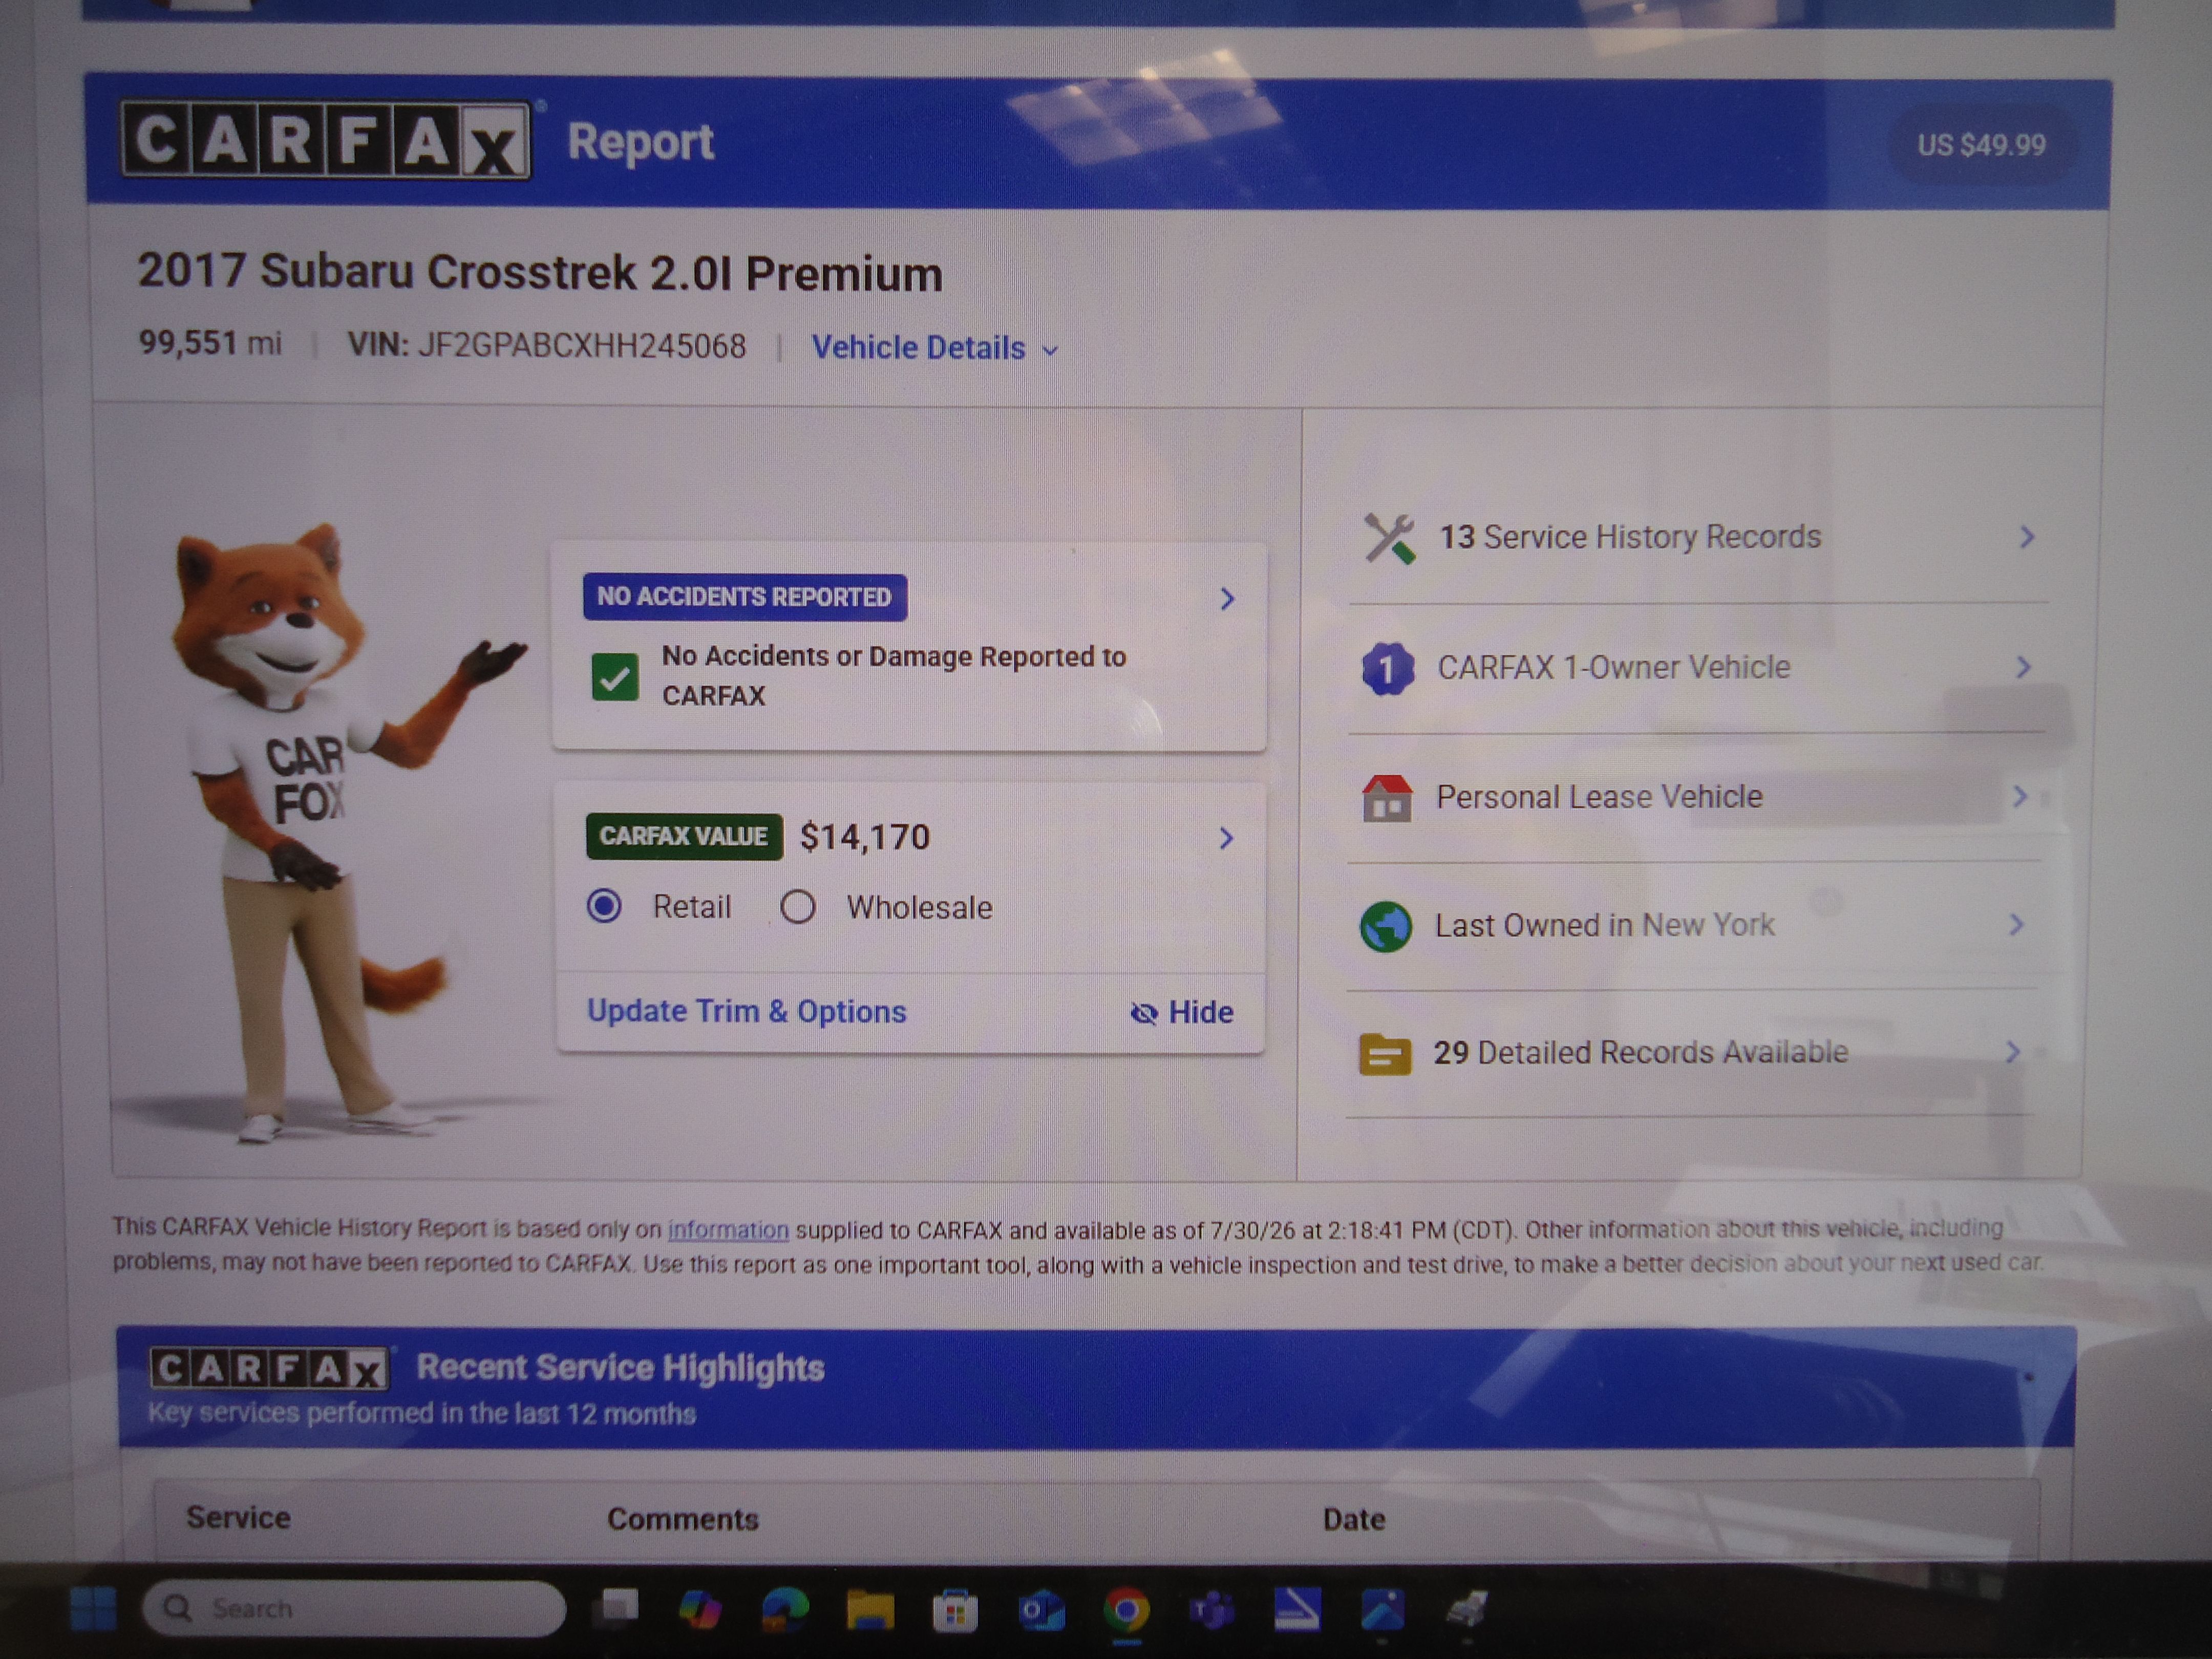The image size is (2212, 1659).
Task: Open File Explorer from the taskbar
Action: (x=870, y=1610)
